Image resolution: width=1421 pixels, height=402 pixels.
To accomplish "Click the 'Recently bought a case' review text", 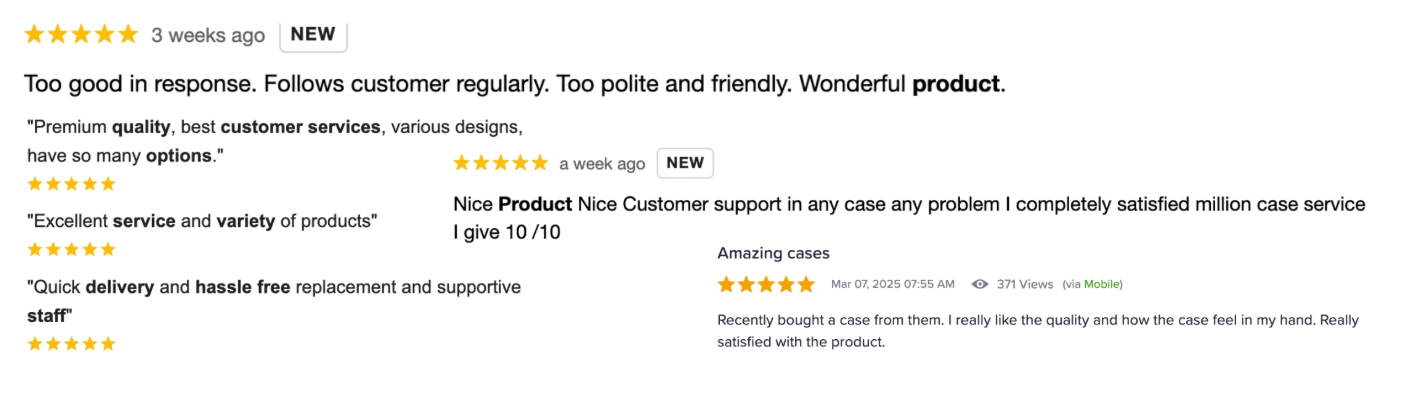I will [1038, 331].
